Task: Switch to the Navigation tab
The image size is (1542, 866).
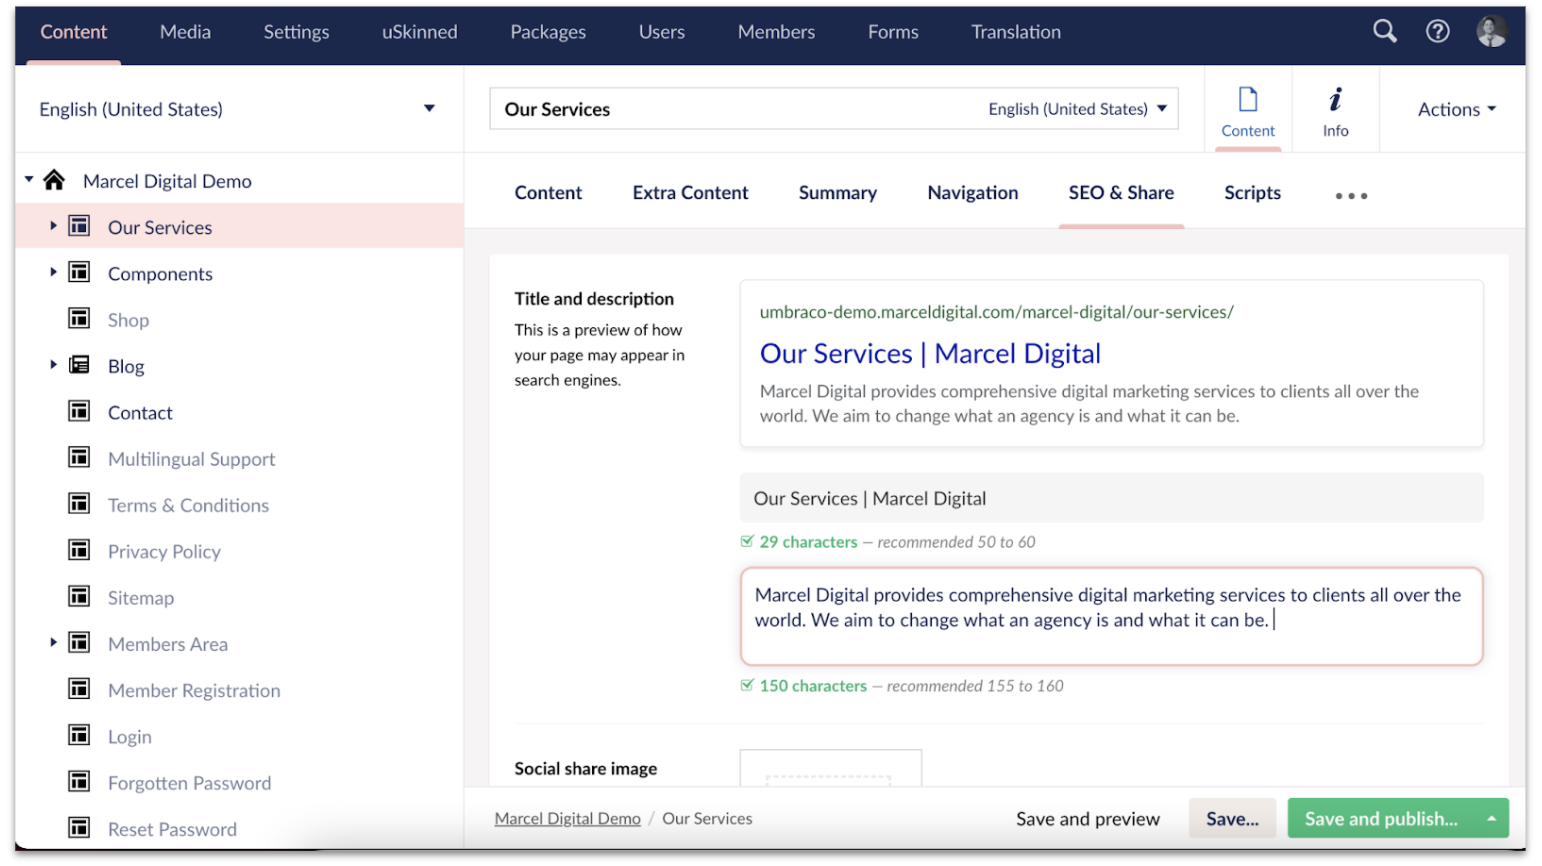Action: click(973, 193)
